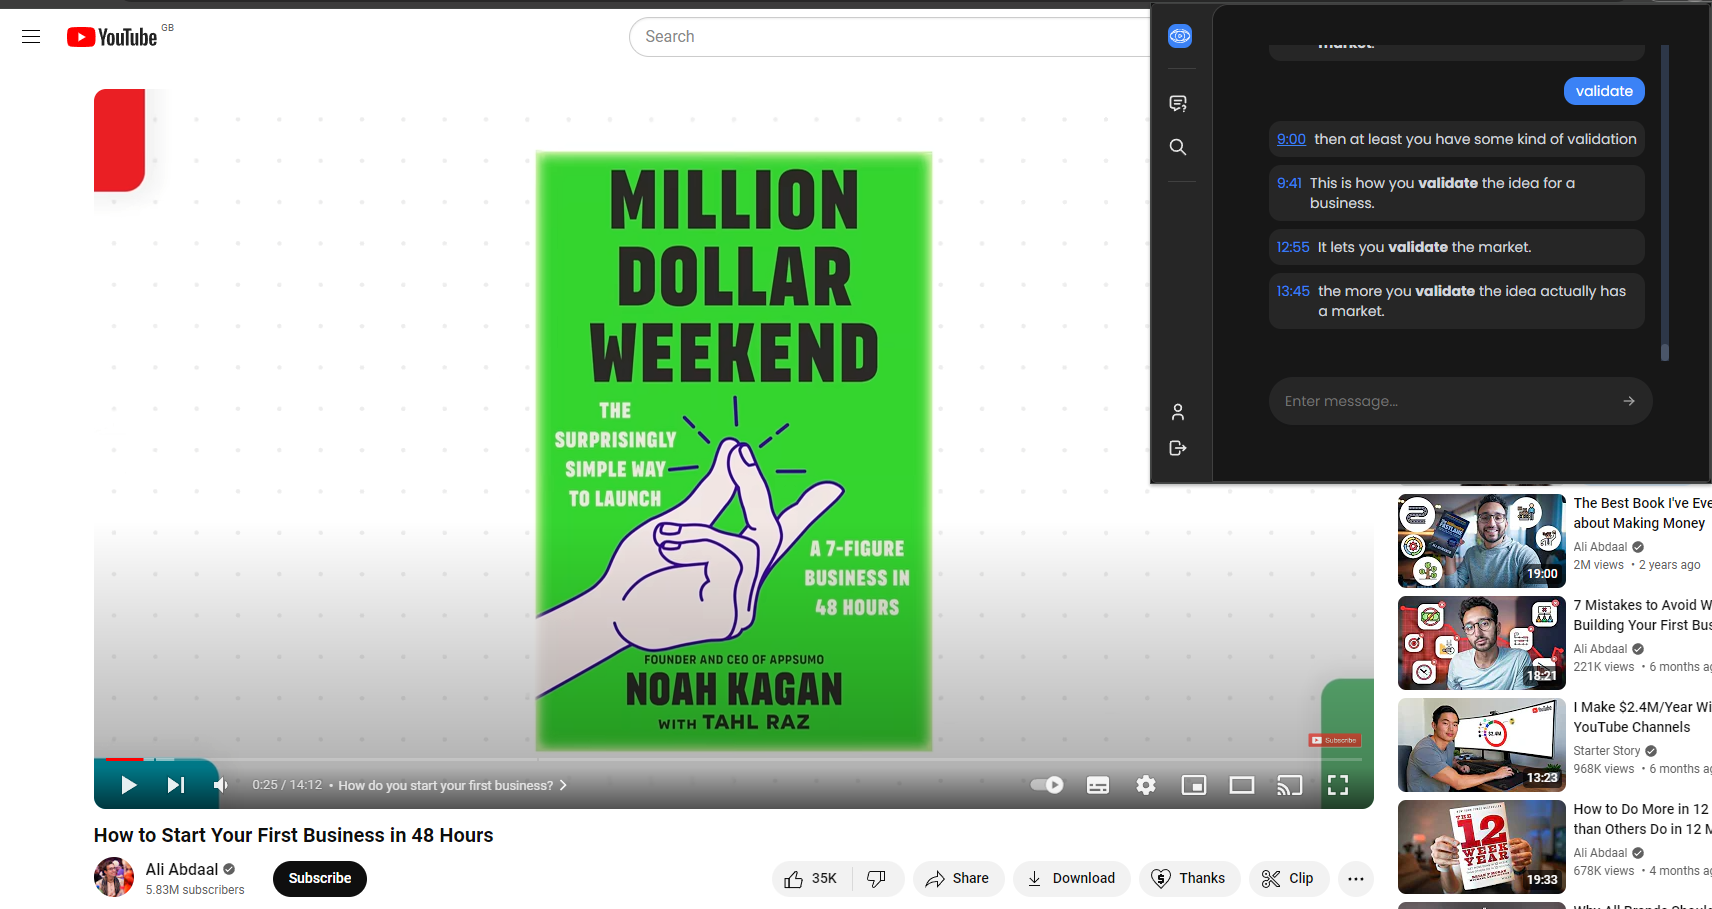
Task: Share this video
Action: (x=958, y=878)
